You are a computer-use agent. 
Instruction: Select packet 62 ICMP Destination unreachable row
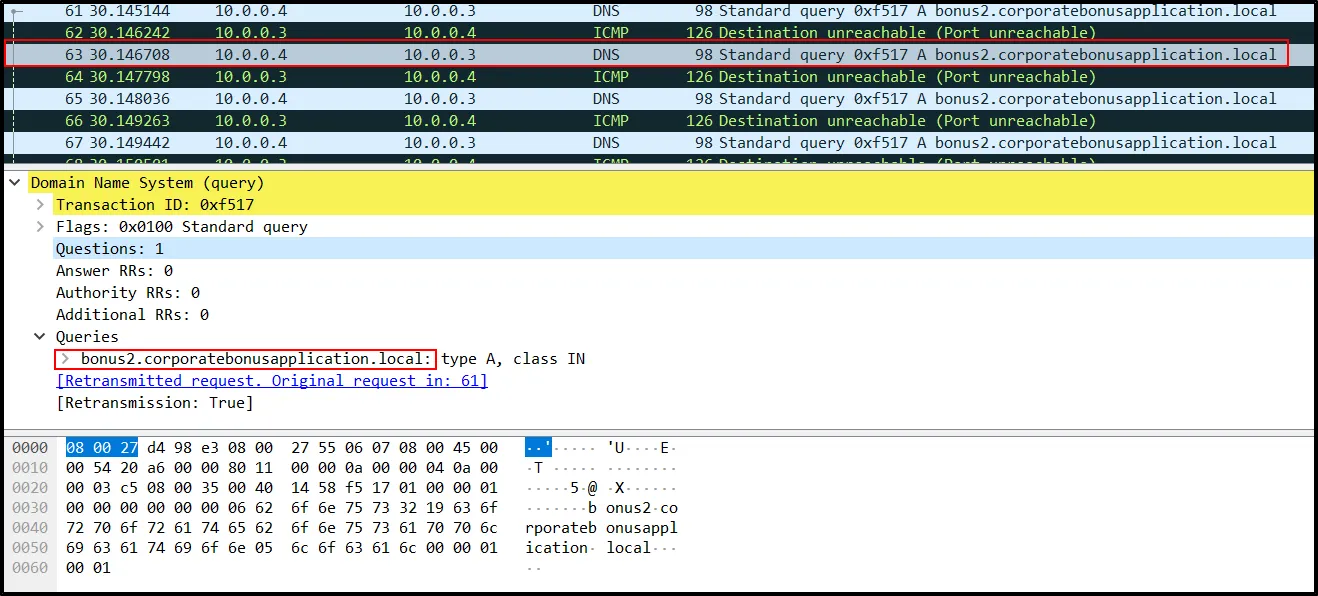pyautogui.click(x=640, y=33)
